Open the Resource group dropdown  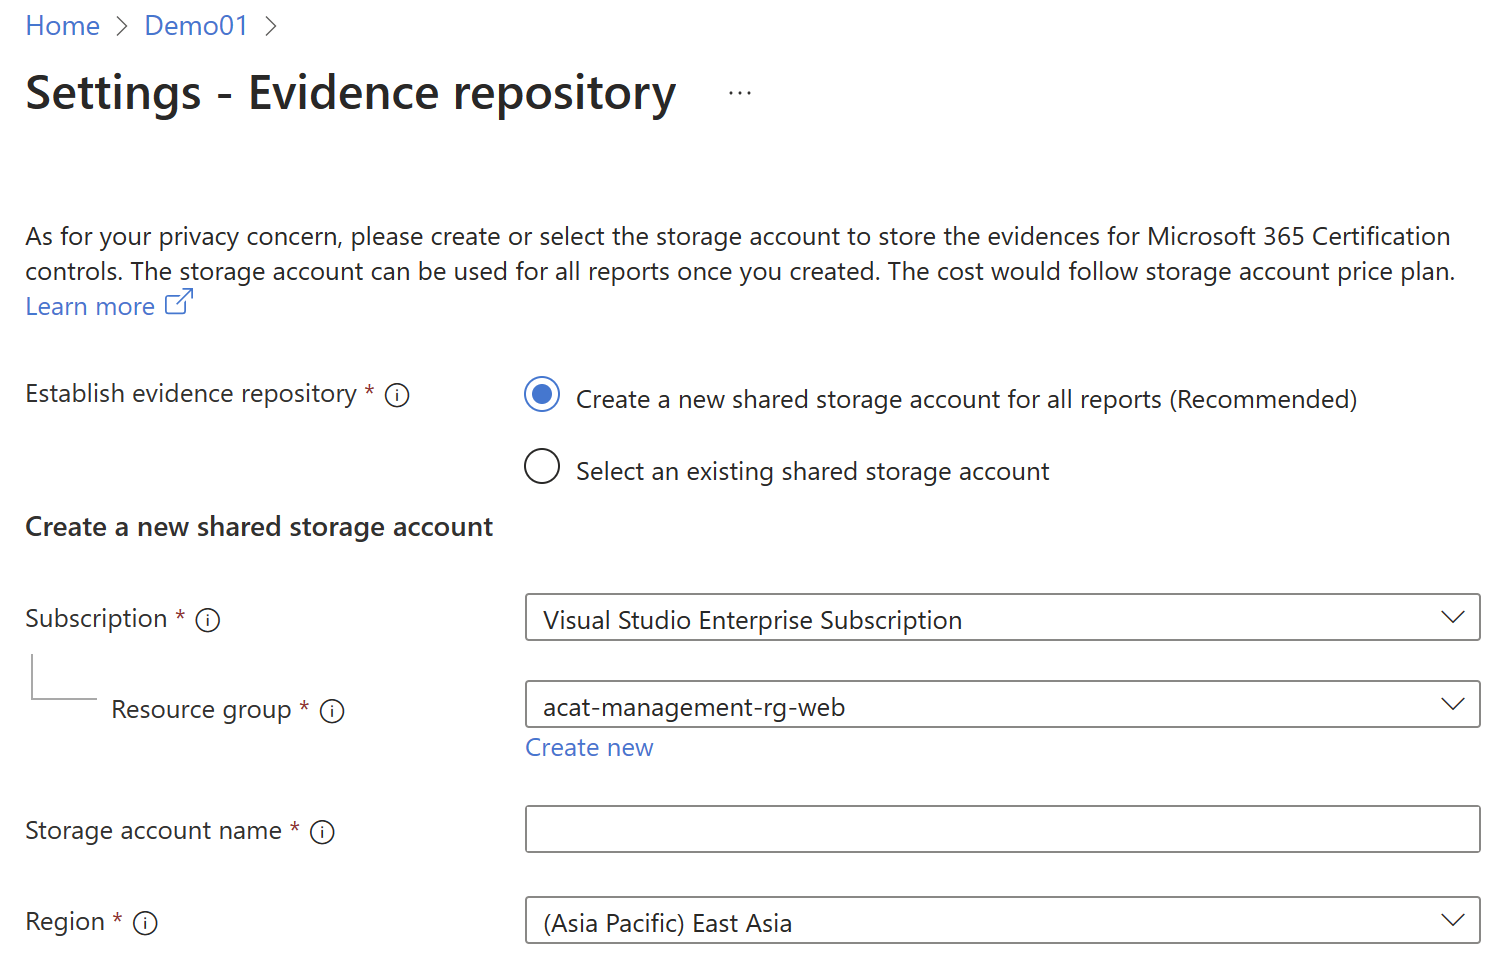(1002, 705)
